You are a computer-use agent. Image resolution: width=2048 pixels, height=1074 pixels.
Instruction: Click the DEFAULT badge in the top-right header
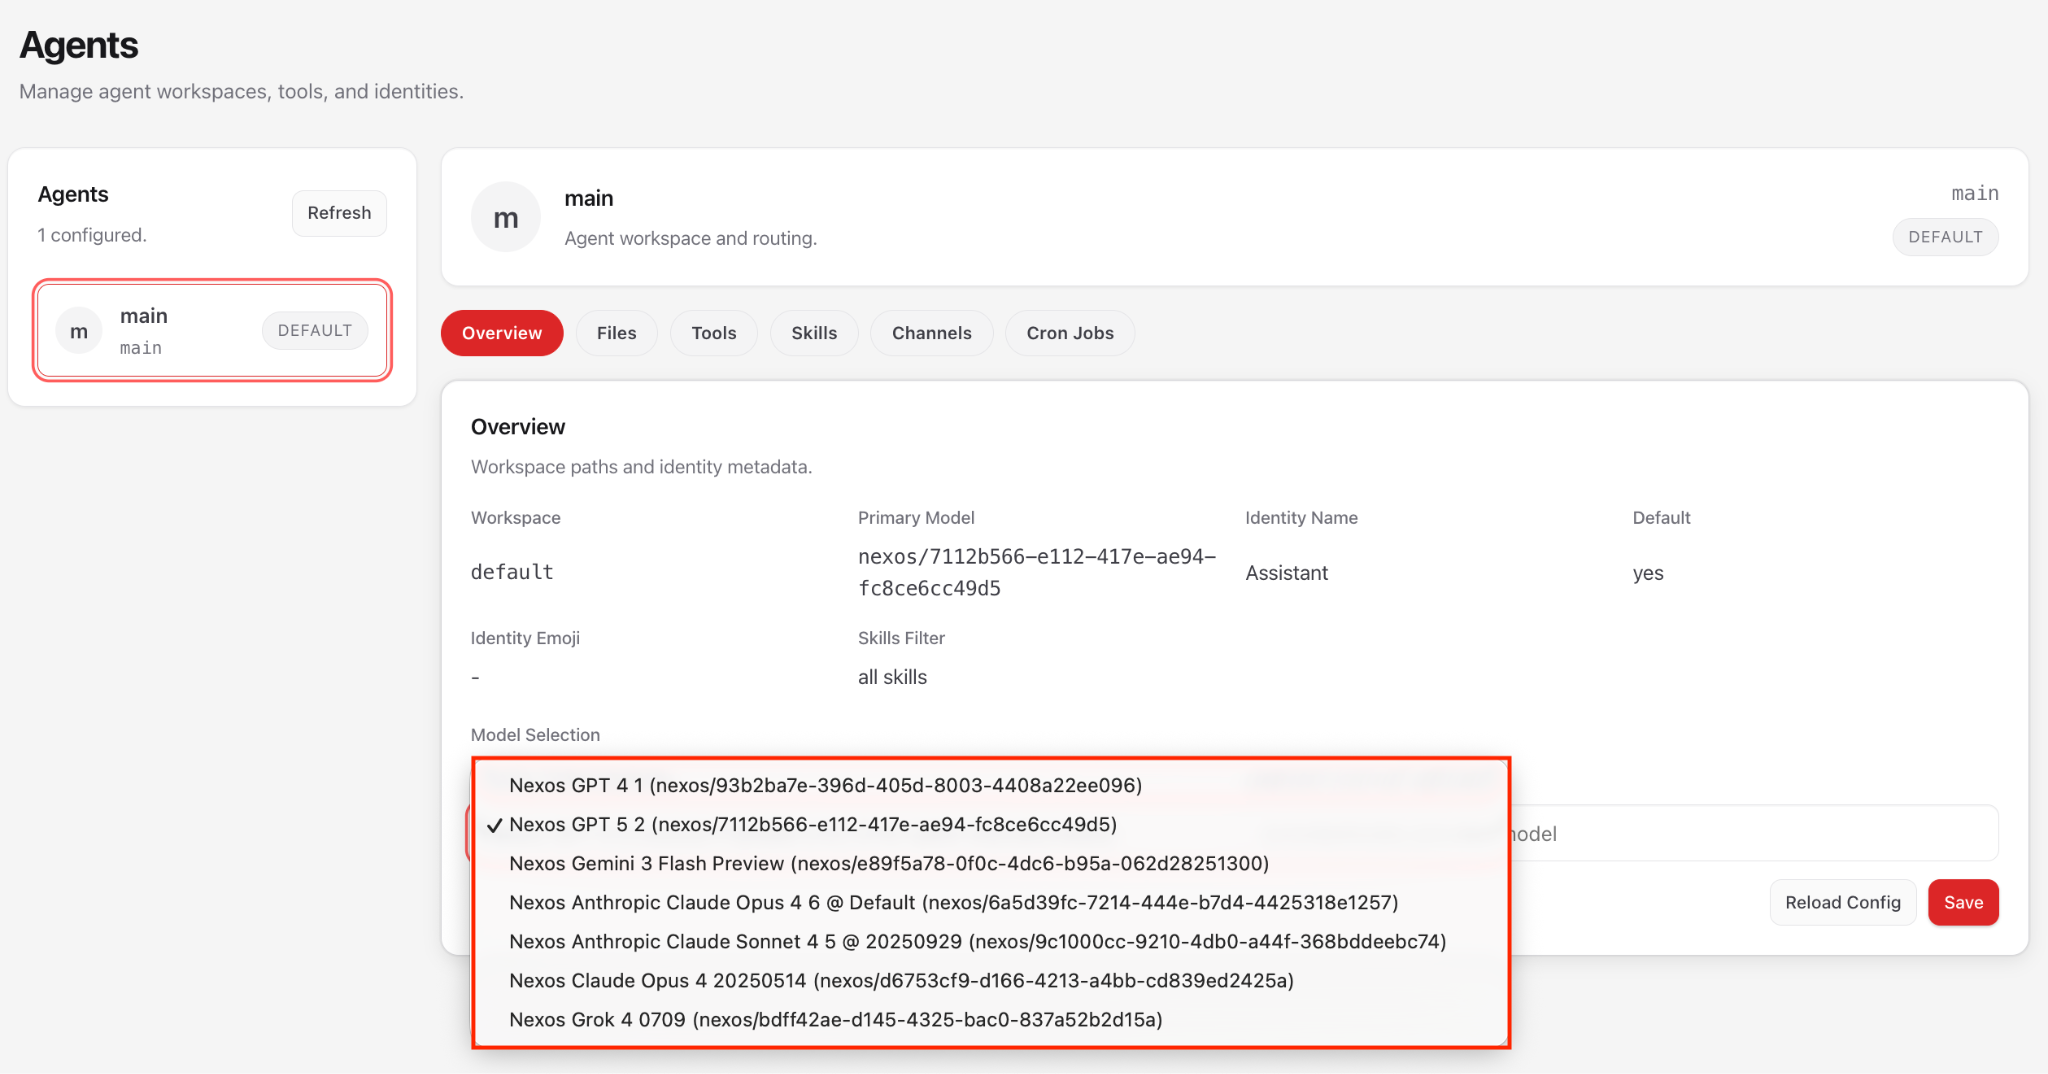pyautogui.click(x=1943, y=237)
